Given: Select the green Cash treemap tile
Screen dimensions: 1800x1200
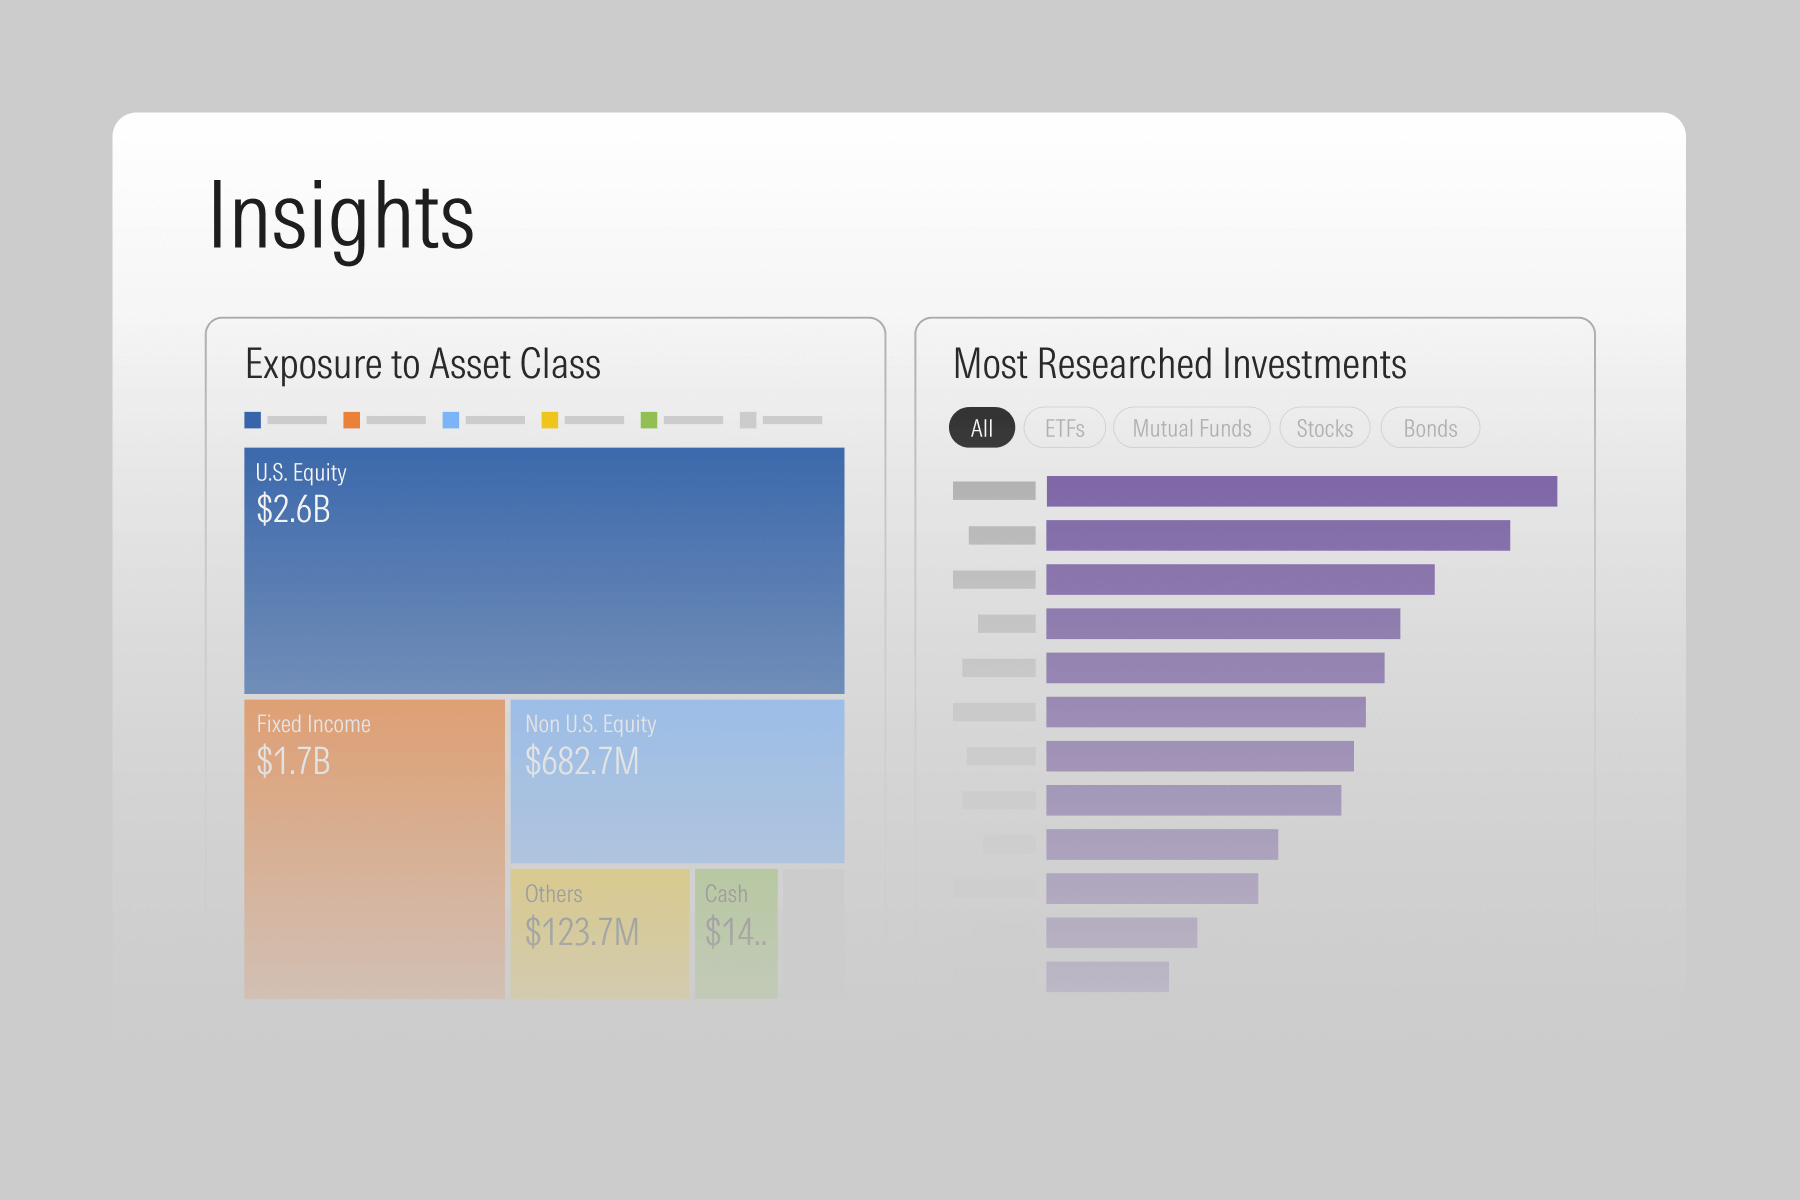Looking at the screenshot, I should (x=736, y=933).
